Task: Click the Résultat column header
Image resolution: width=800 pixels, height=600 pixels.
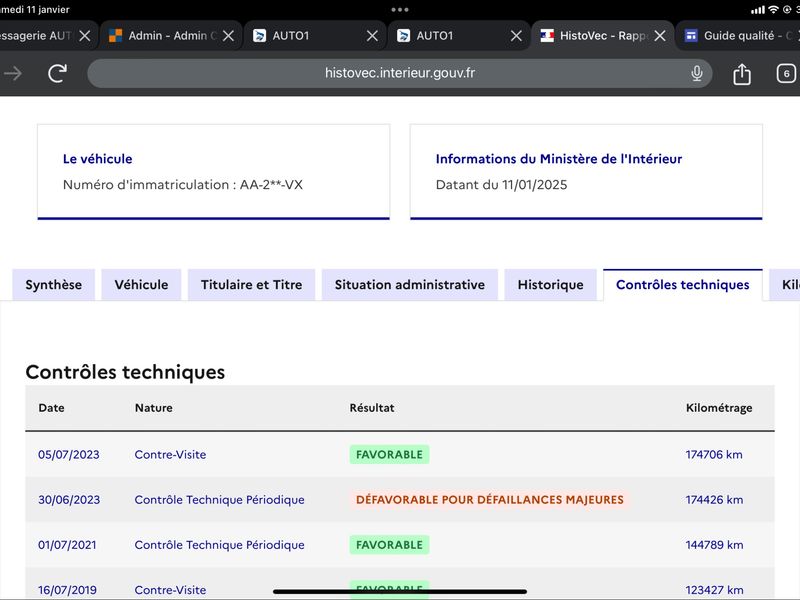Action: point(372,408)
